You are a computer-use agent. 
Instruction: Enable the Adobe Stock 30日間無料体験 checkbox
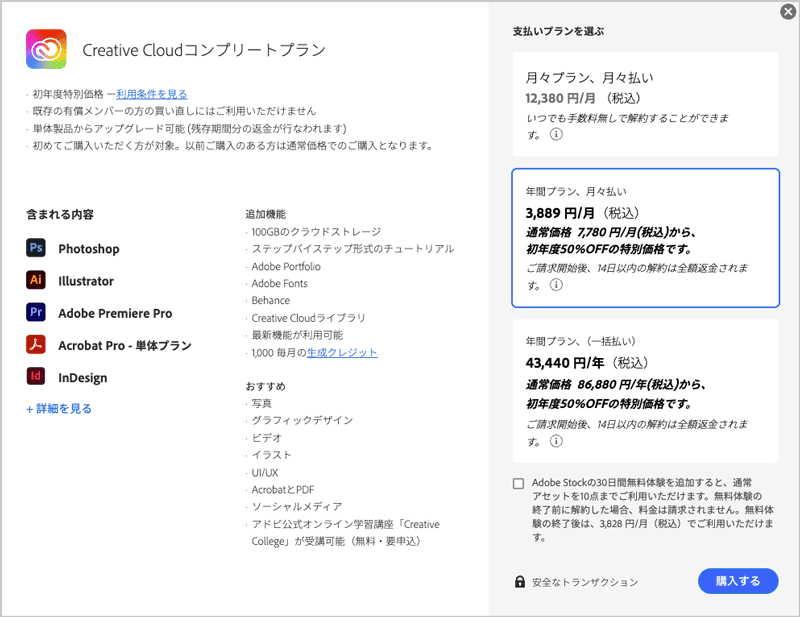click(x=518, y=484)
